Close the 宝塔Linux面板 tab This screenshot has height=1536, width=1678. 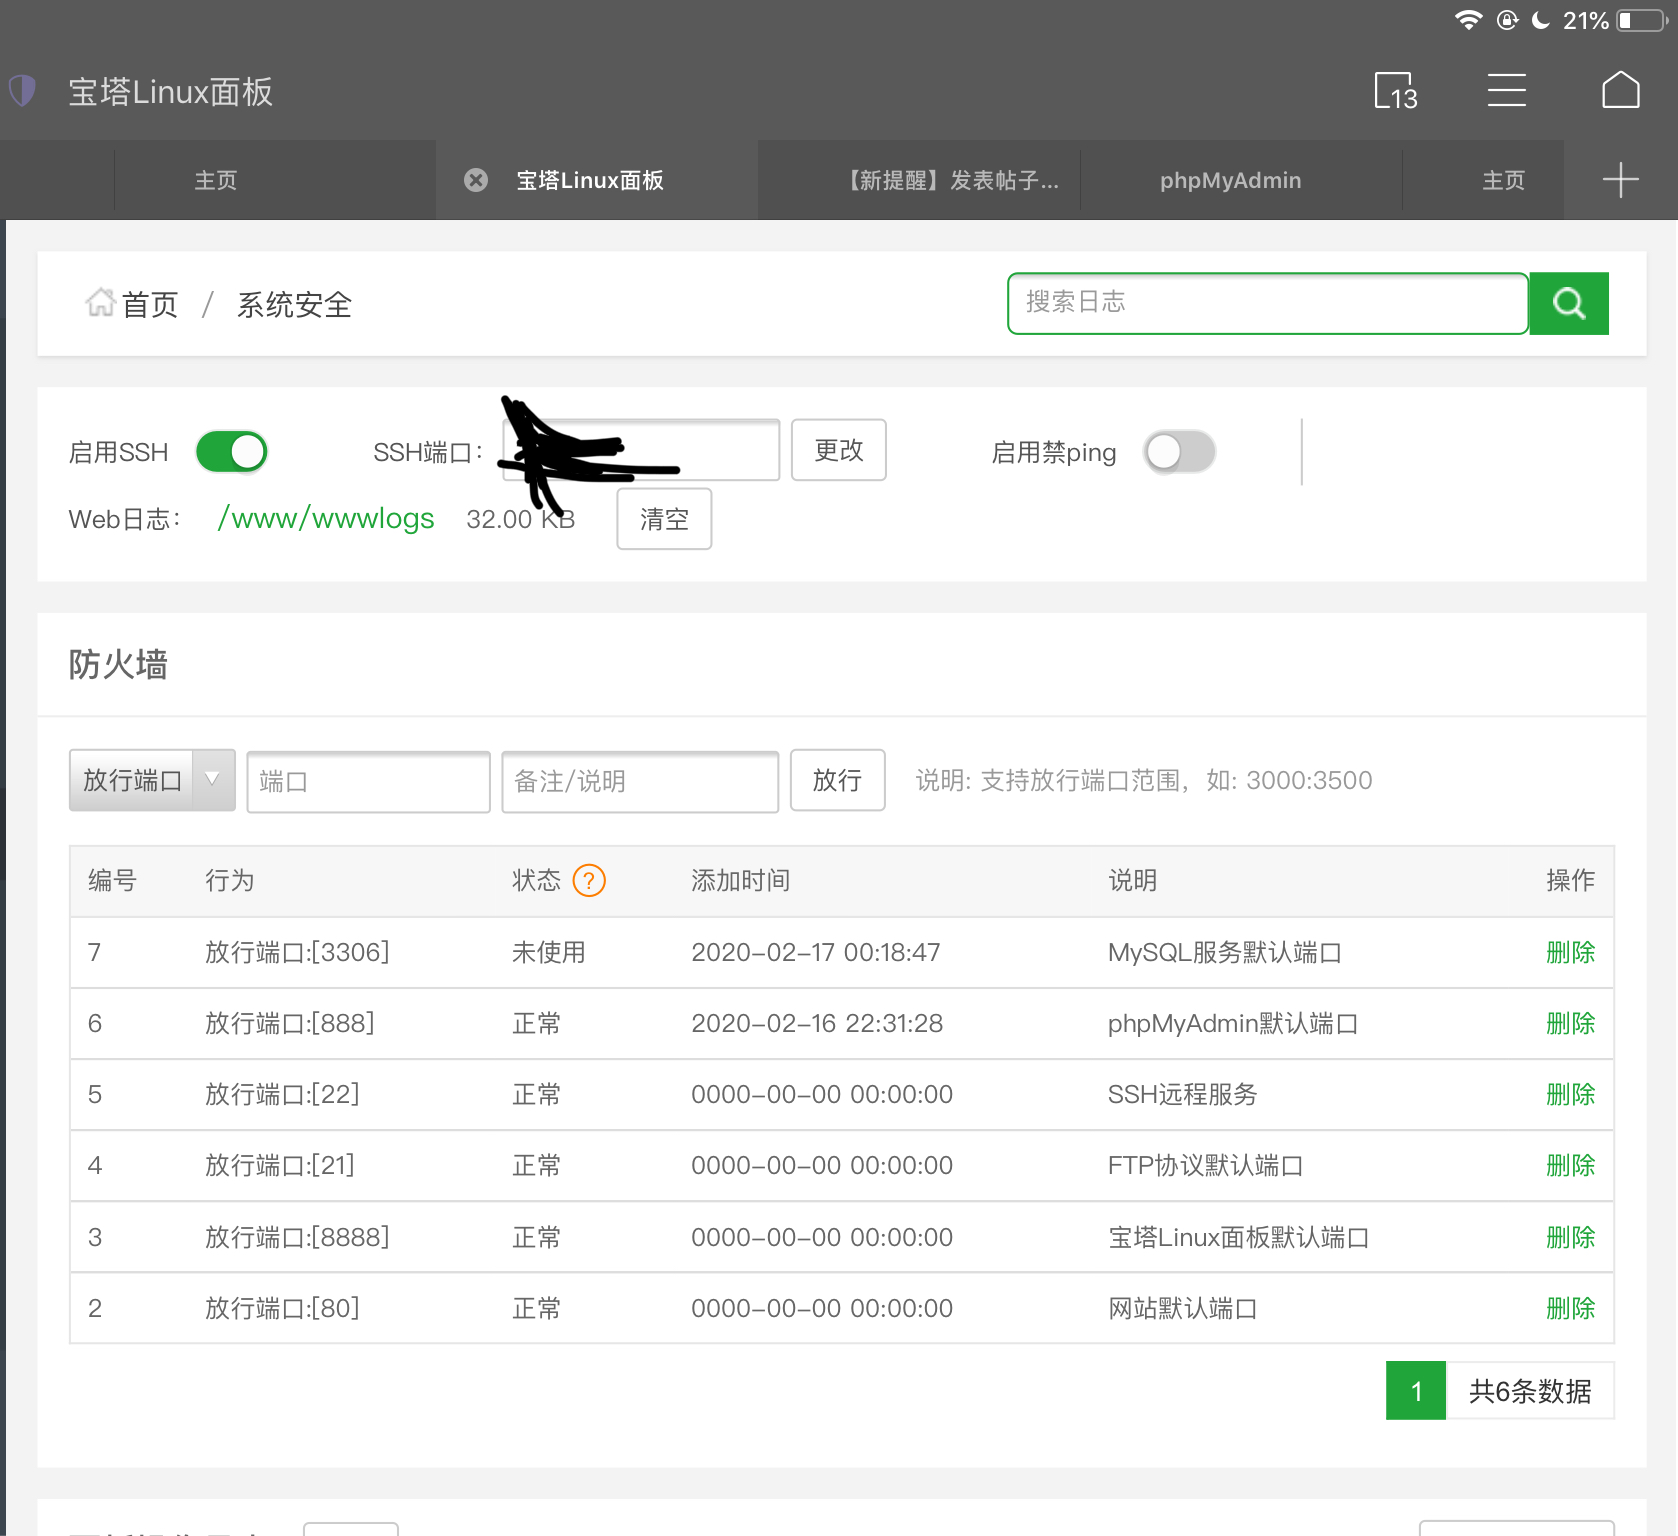click(476, 180)
